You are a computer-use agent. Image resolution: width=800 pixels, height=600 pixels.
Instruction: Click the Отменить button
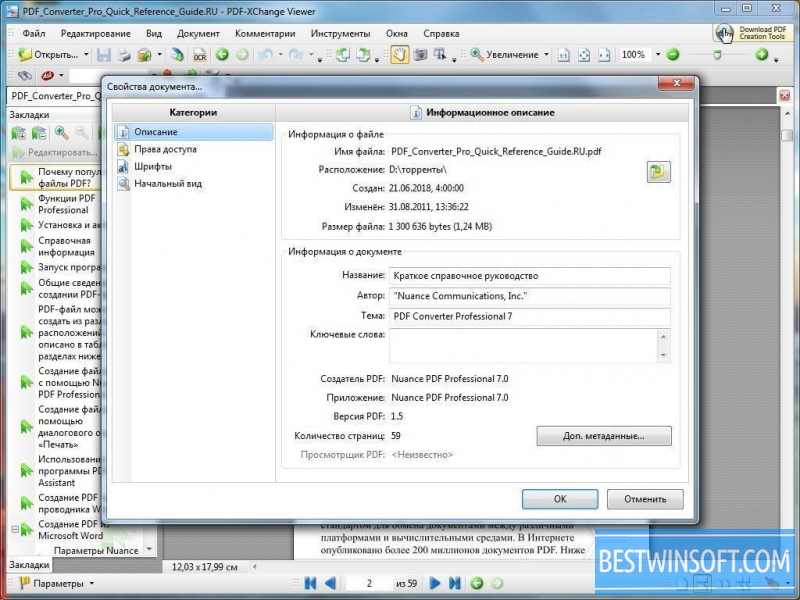tap(645, 499)
